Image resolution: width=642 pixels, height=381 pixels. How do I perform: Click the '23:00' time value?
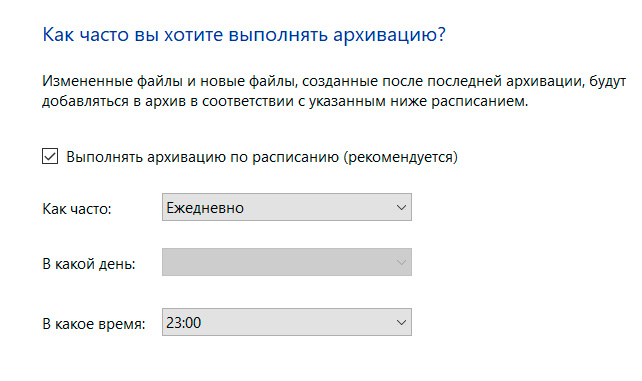183,323
